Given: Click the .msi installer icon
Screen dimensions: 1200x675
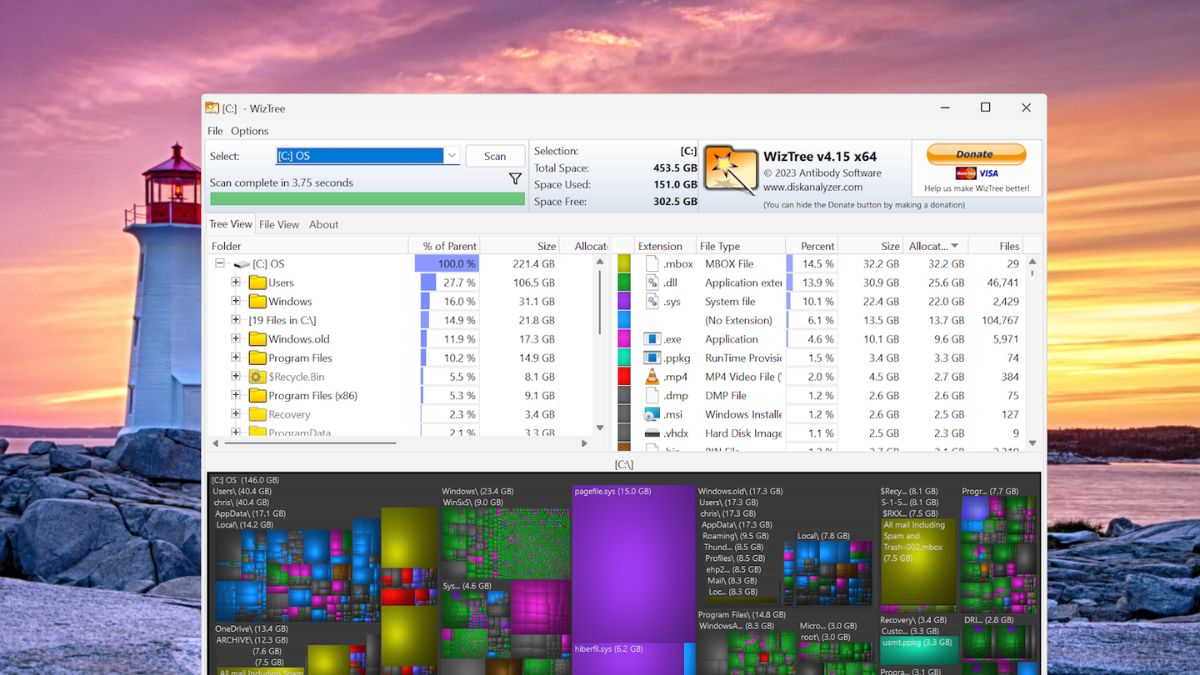Looking at the screenshot, I should coord(652,415).
